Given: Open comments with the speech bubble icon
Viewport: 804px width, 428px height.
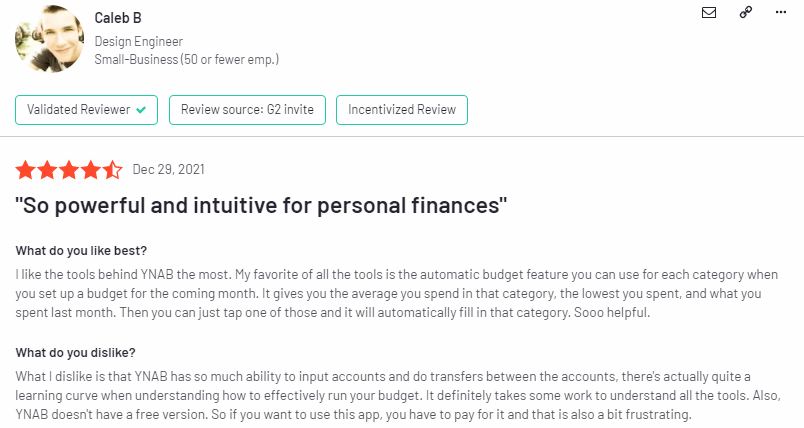Looking at the screenshot, I should point(781,13).
